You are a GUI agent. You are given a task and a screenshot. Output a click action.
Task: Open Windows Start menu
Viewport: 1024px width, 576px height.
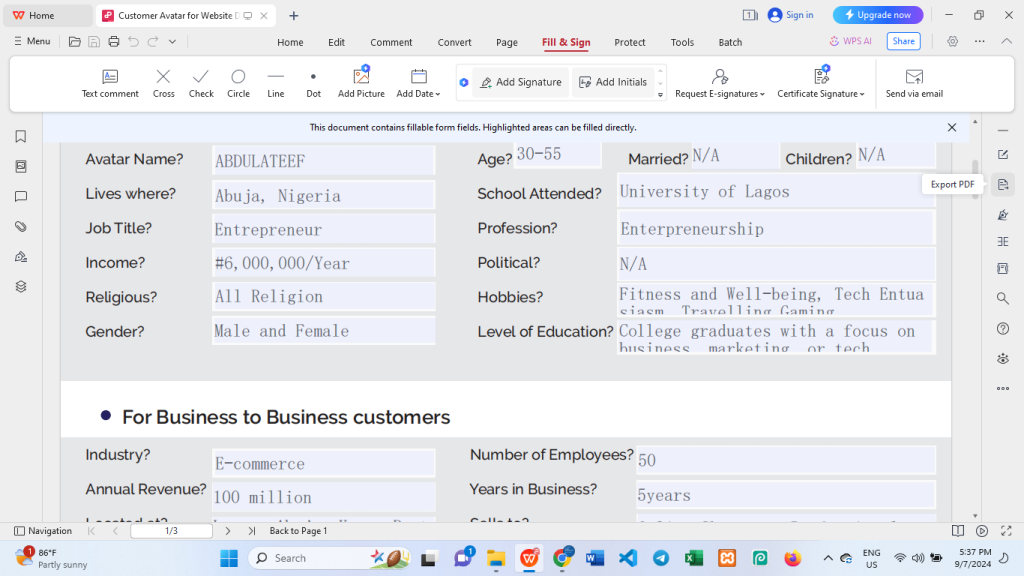click(229, 558)
